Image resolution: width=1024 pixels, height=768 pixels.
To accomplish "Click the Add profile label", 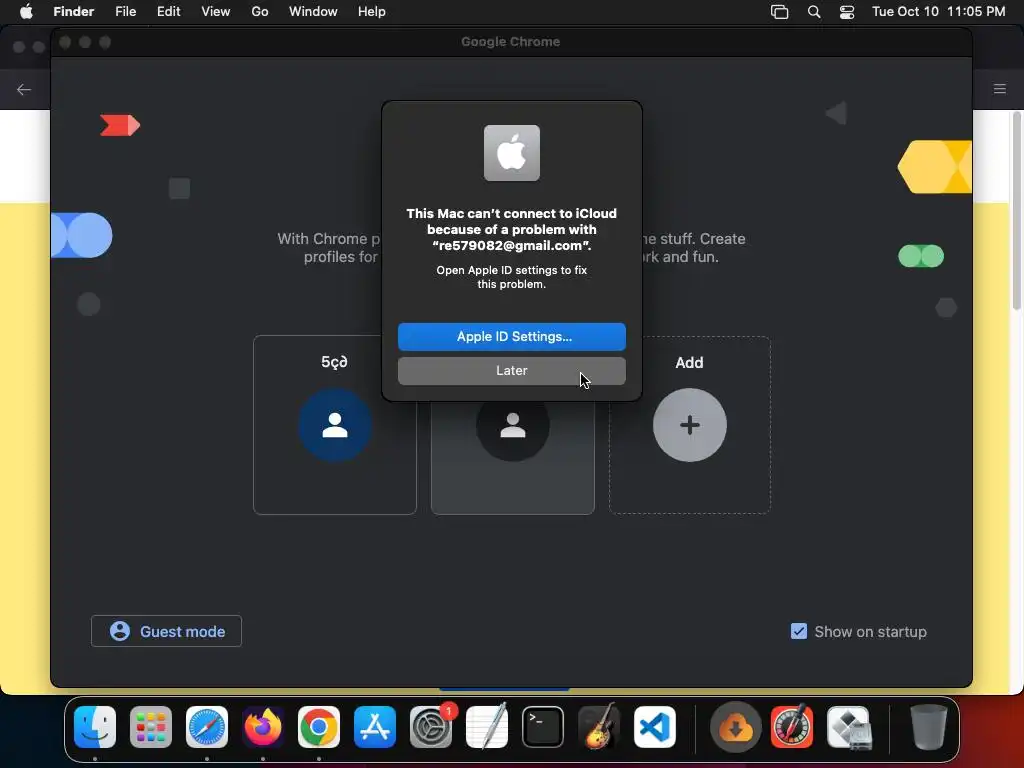I will [x=690, y=362].
